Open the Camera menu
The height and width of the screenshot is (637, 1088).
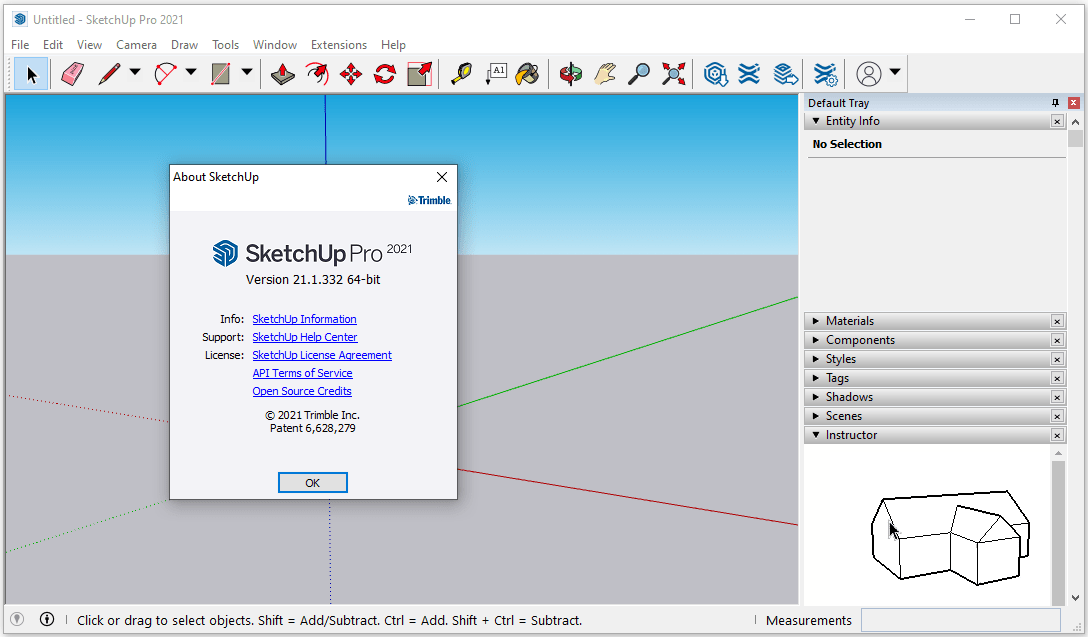136,44
